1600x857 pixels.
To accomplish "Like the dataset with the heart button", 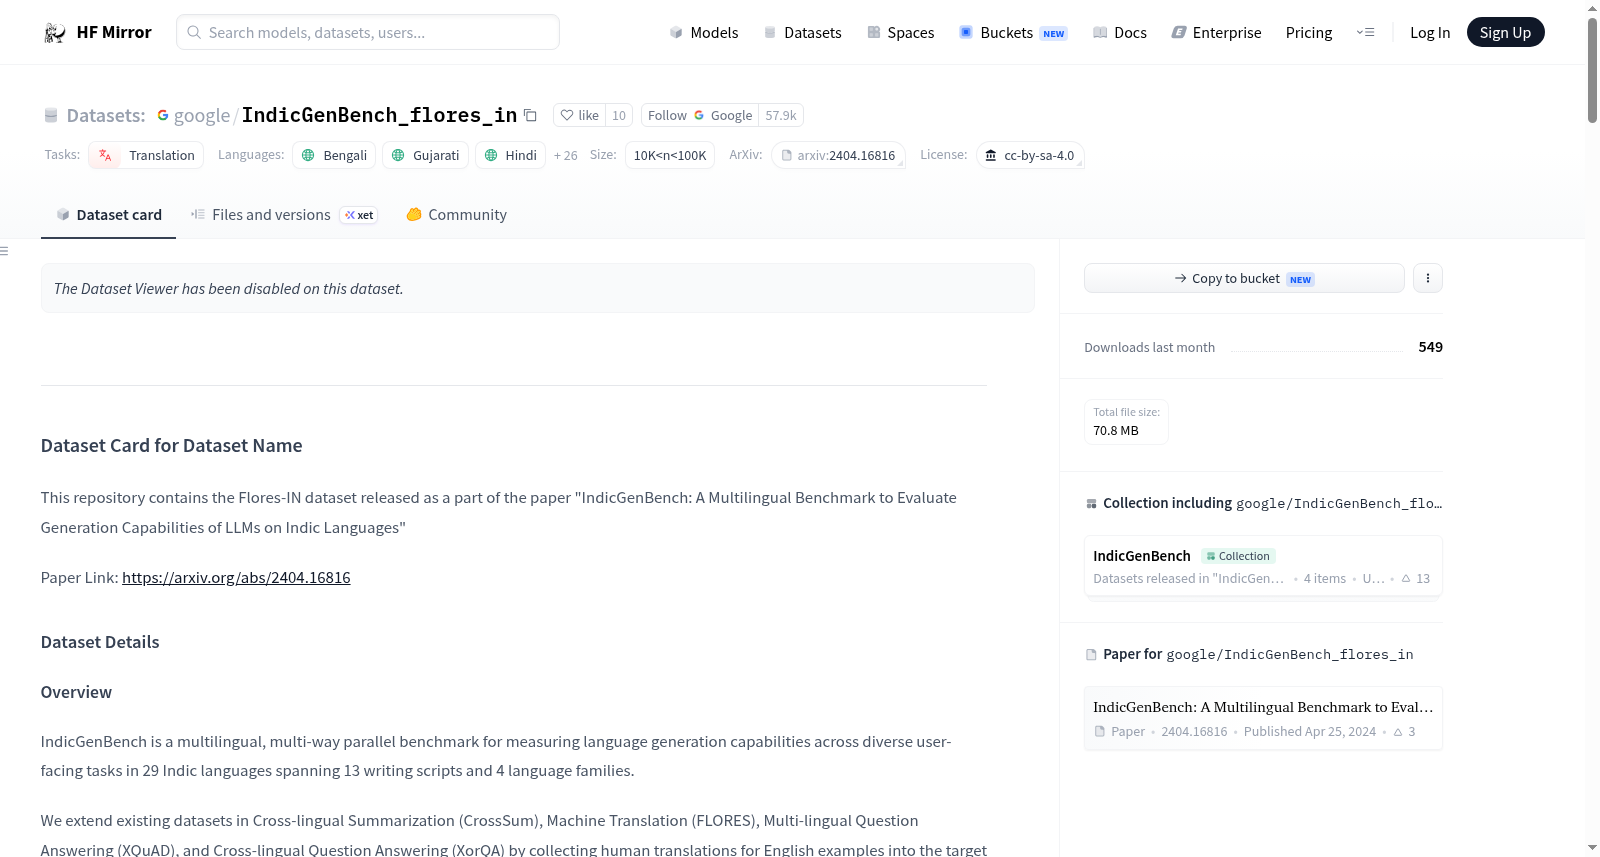I will click(579, 115).
